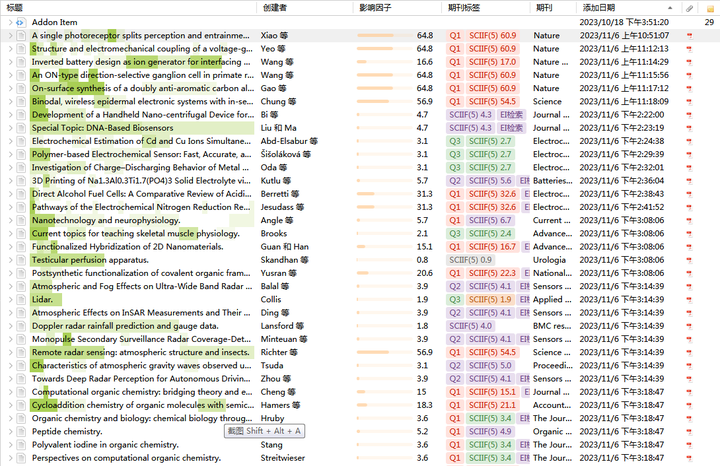Expand the Lidar. row
This screenshot has height=466, width=720.
coord(10,300)
